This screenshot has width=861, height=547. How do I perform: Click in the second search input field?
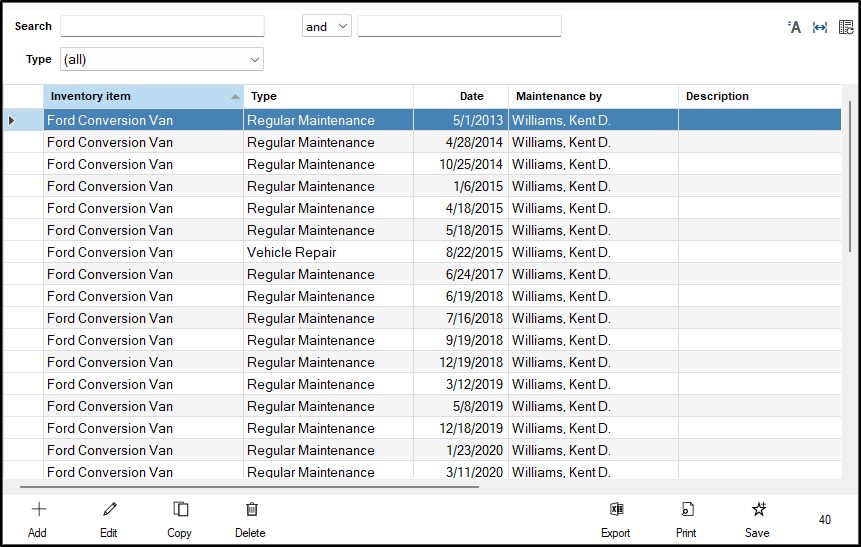[459, 26]
